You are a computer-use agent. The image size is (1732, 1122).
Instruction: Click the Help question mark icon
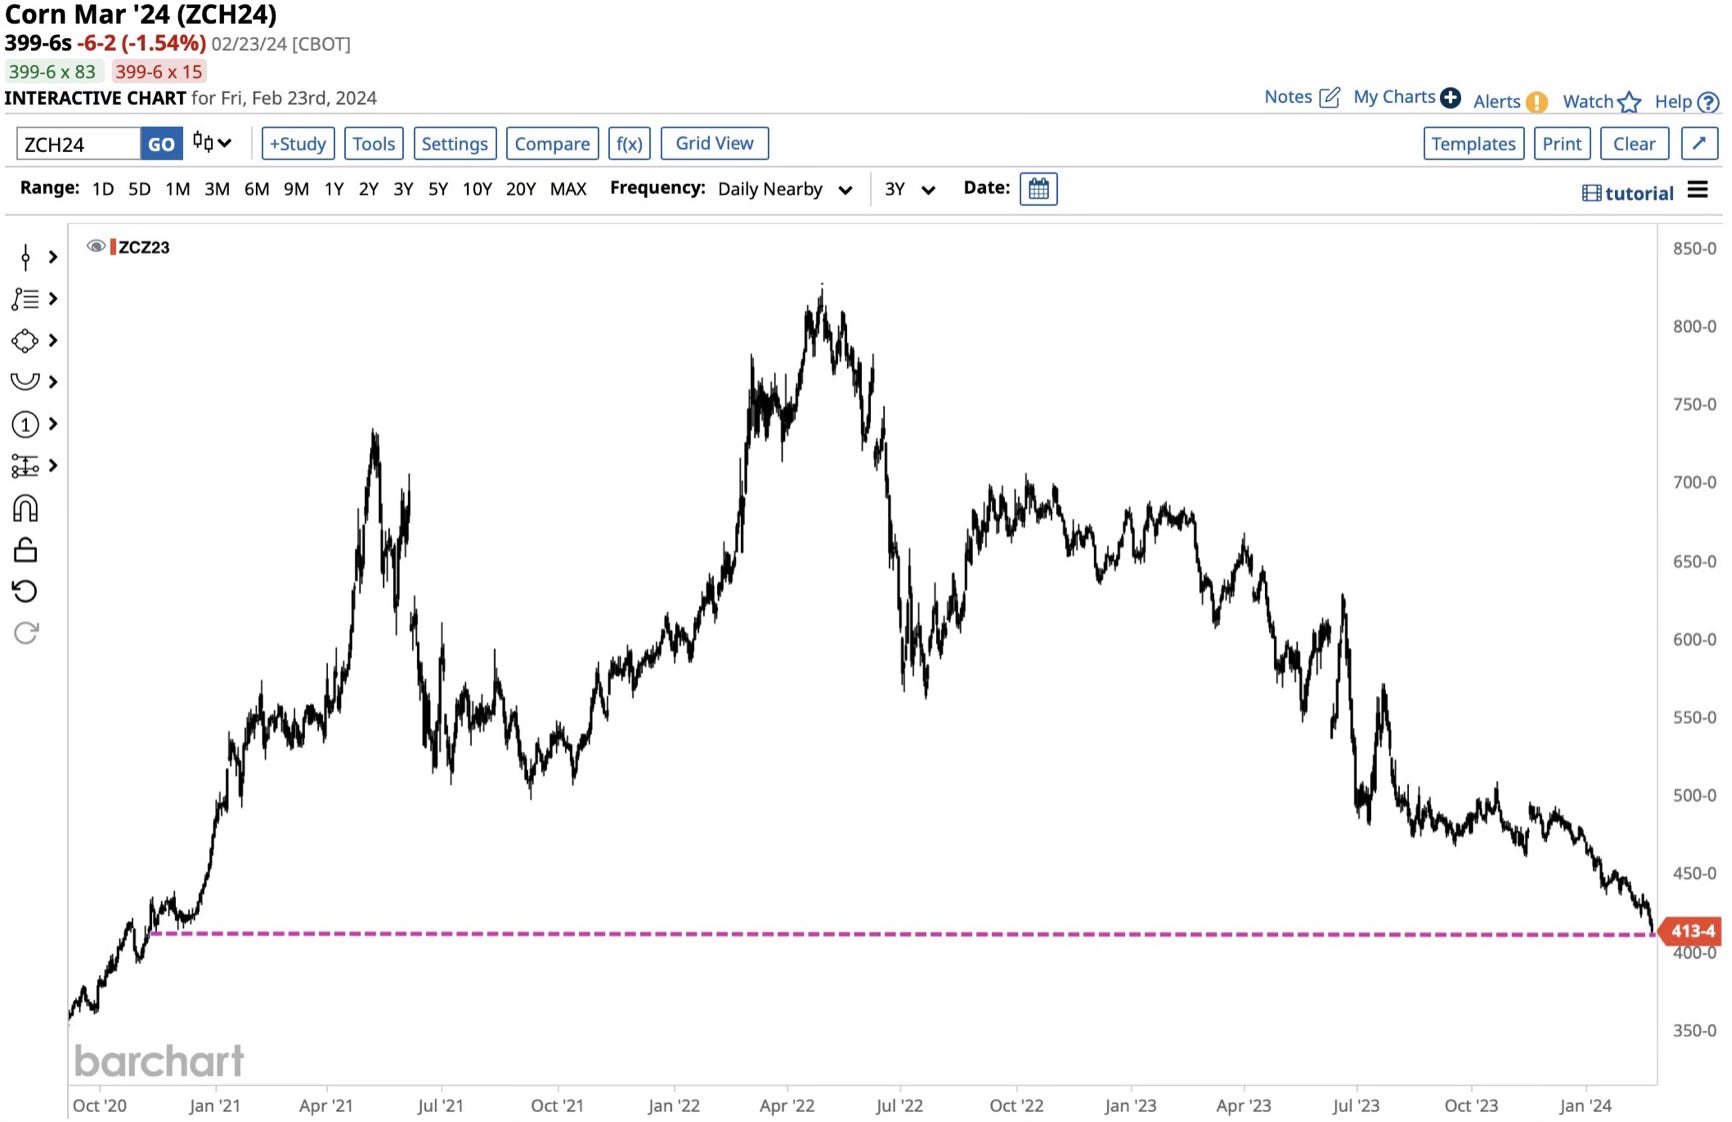[x=1709, y=102]
